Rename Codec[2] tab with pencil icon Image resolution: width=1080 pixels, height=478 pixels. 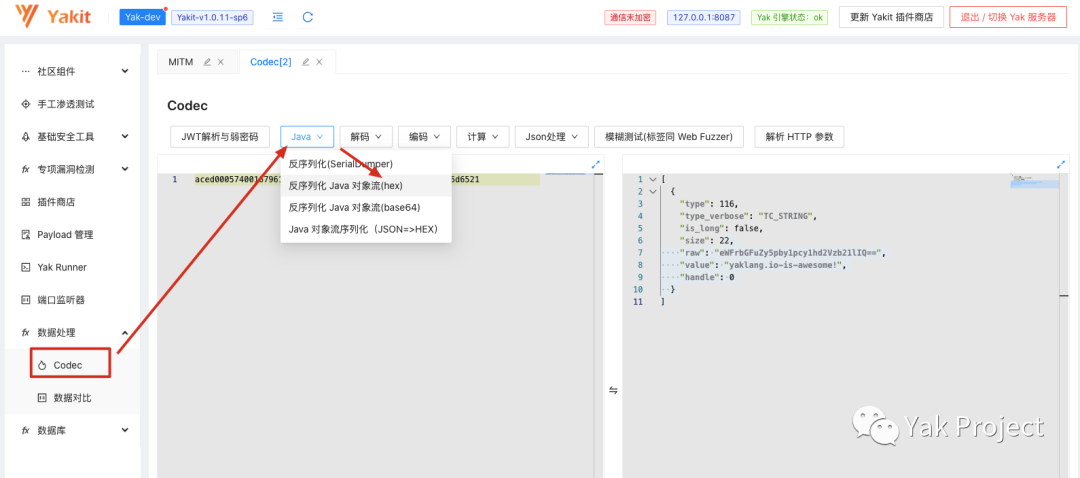(305, 62)
